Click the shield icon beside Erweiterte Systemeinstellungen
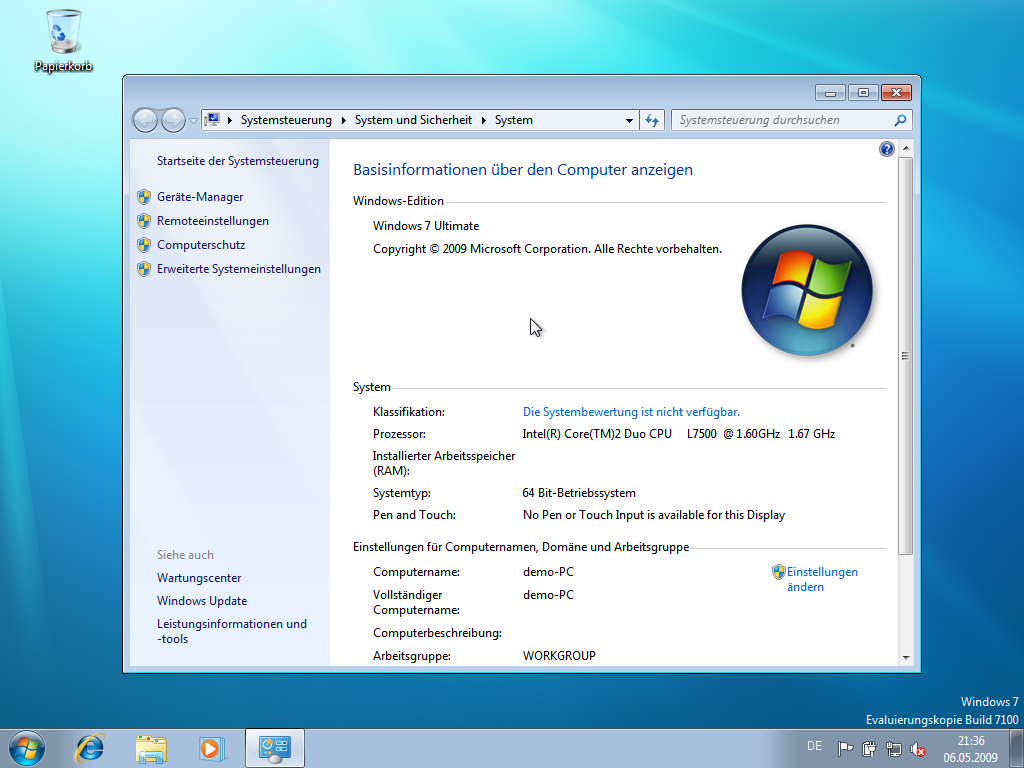 pos(144,269)
